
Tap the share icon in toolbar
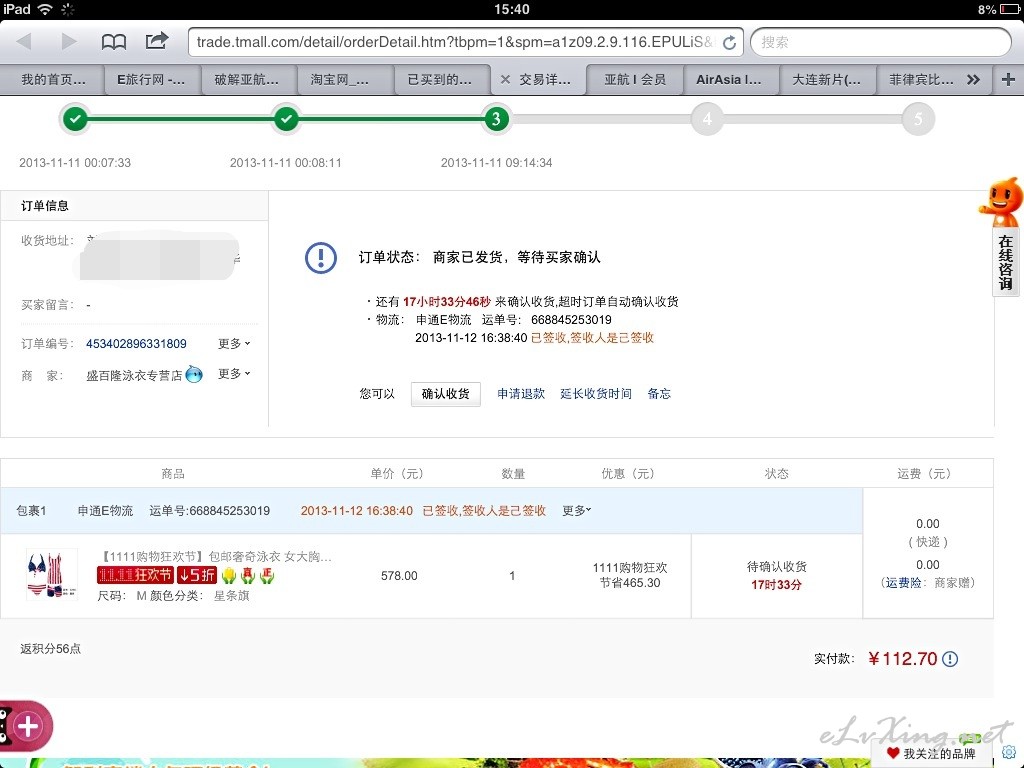[157, 41]
